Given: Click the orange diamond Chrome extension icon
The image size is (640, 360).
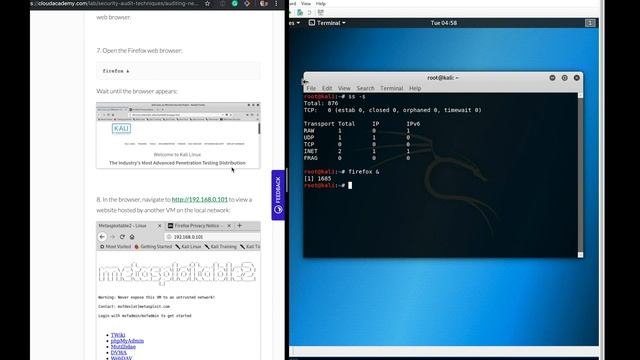Looking at the screenshot, I should 247,3.
